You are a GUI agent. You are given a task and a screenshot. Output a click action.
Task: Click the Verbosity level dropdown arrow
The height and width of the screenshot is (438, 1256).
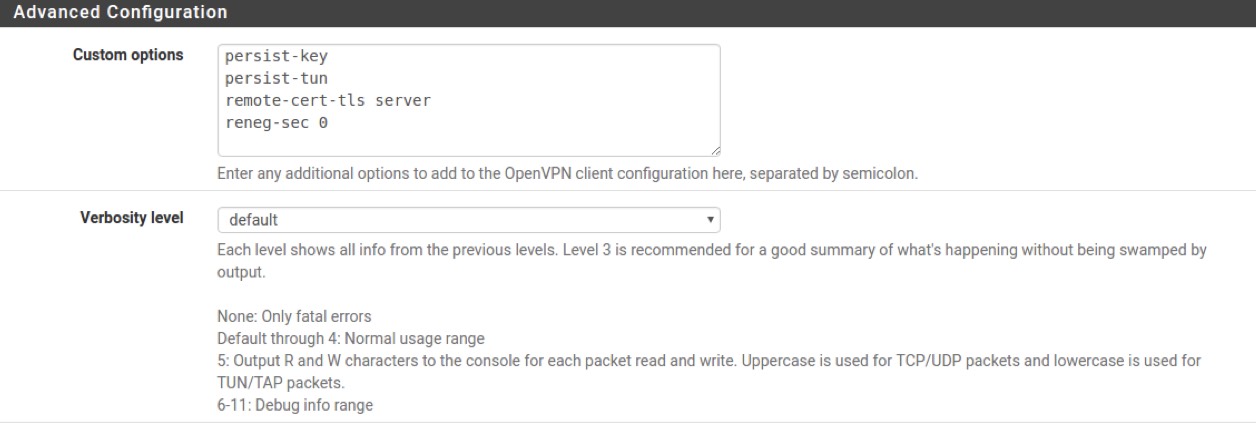709,219
